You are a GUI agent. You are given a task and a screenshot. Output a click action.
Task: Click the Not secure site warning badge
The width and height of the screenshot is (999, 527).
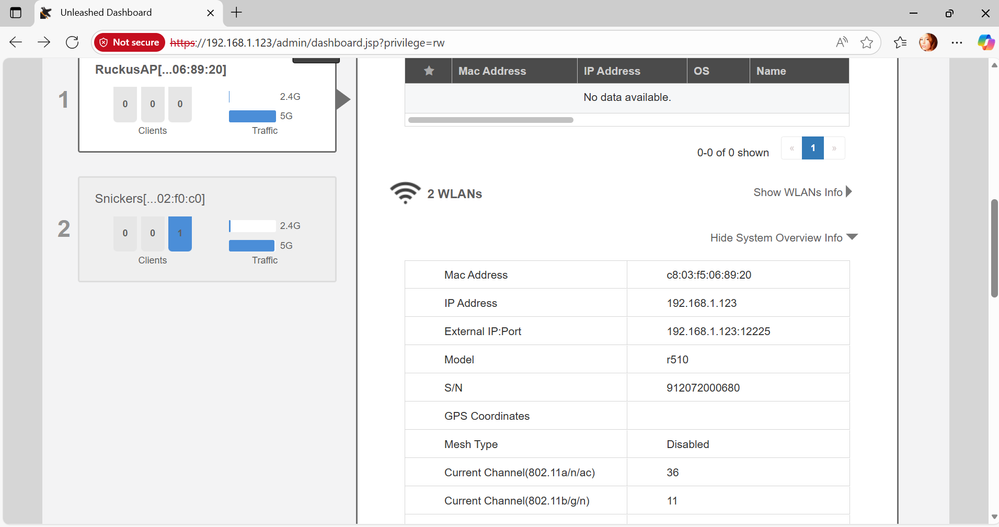click(x=129, y=43)
